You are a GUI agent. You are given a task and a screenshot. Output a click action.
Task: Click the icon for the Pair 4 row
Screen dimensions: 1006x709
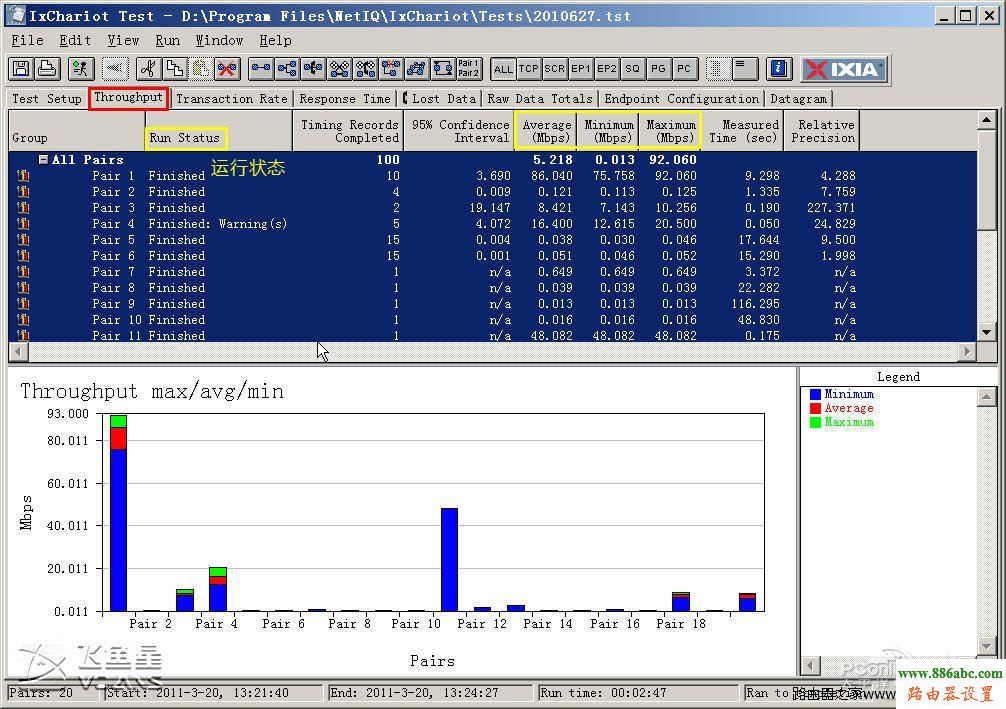(x=24, y=224)
